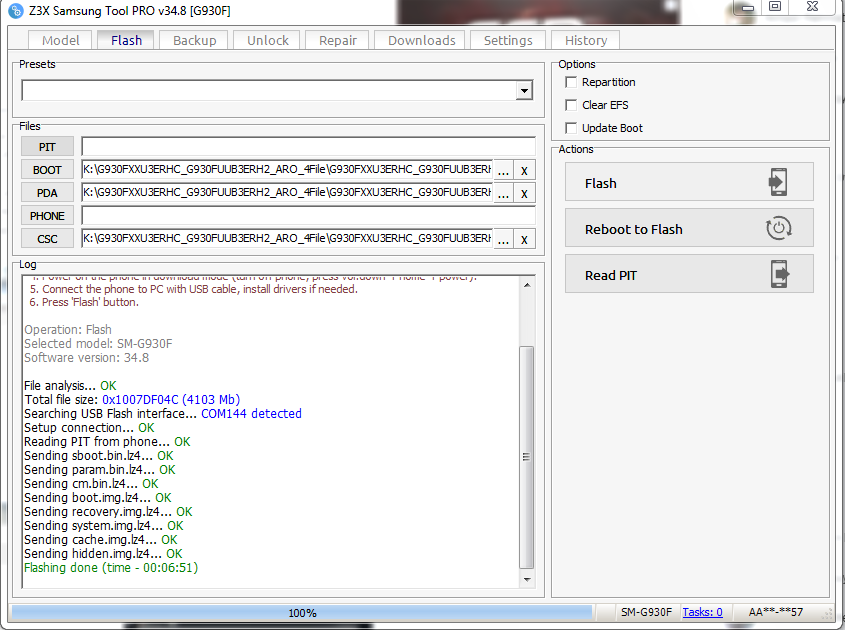Click the Z3X app icon in title bar
845x630 pixels.
pos(16,10)
